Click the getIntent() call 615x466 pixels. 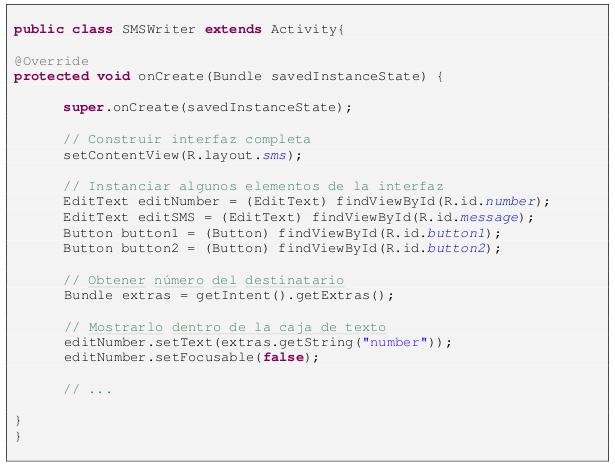point(240,295)
